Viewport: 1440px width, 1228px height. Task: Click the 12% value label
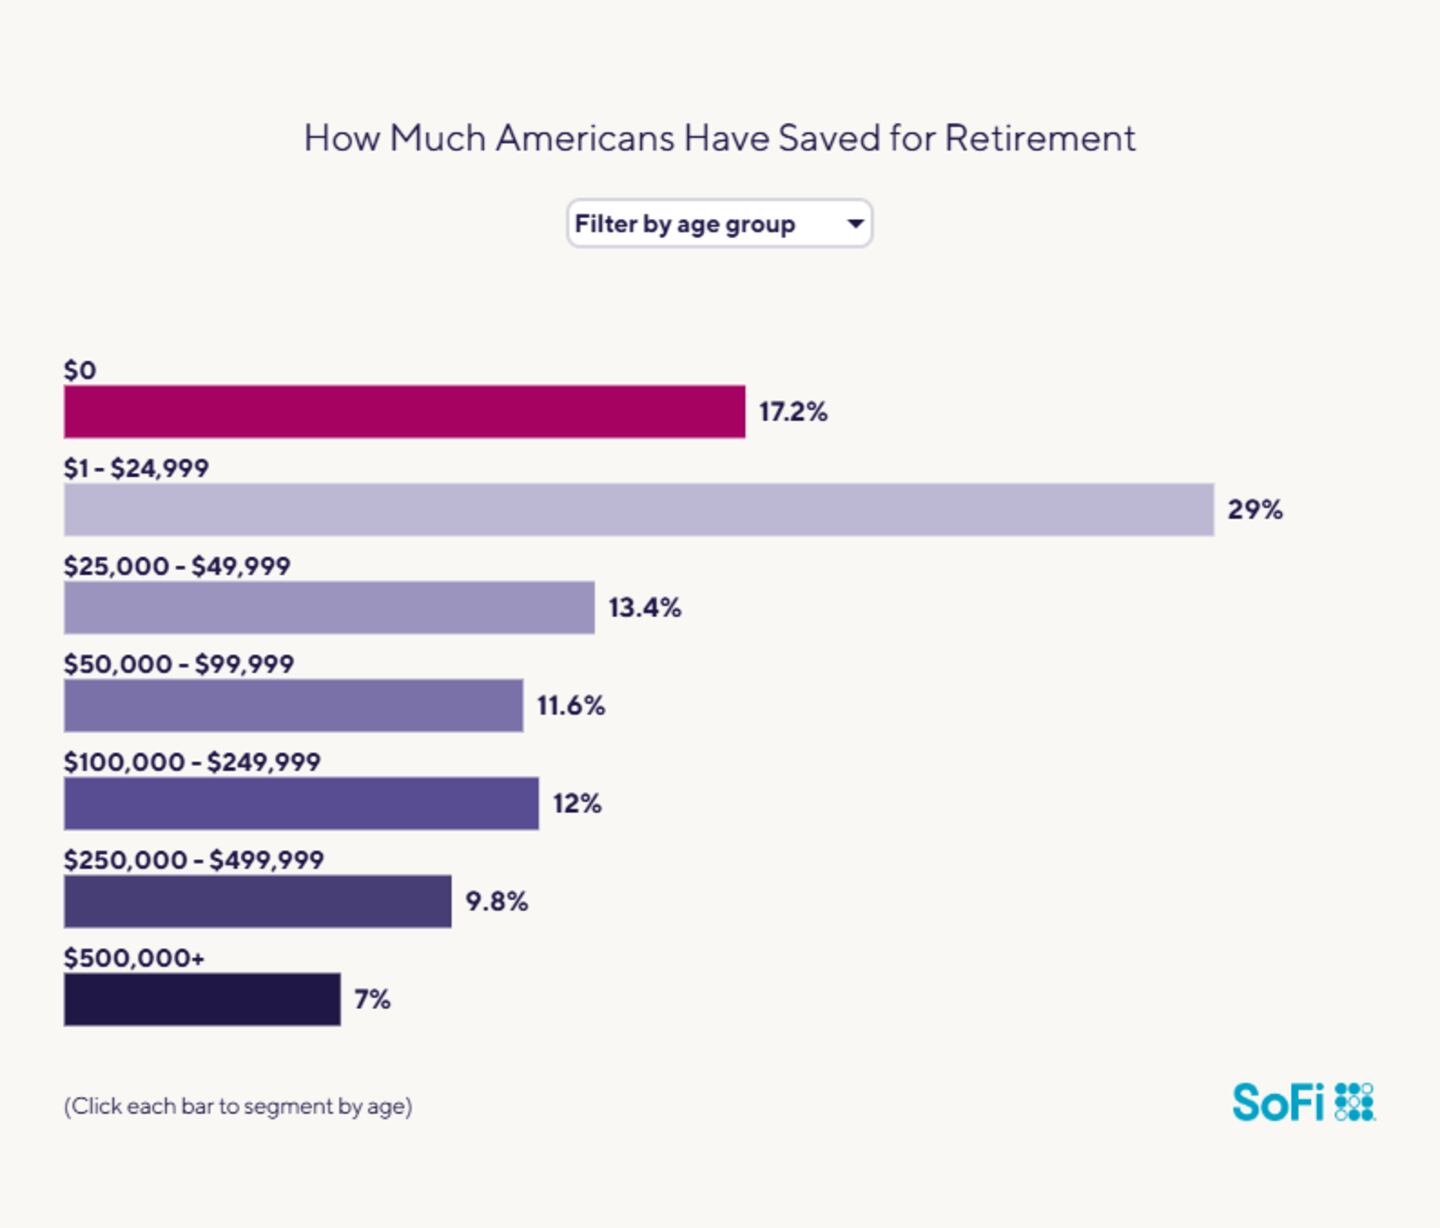(x=577, y=804)
